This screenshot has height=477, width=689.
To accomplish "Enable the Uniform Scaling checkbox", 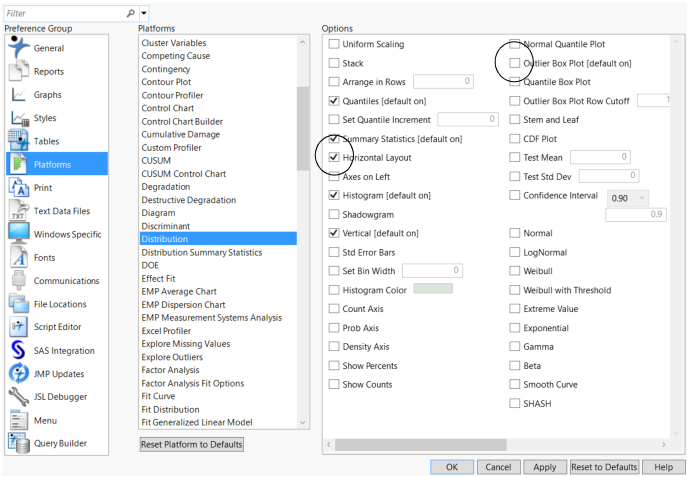I will point(334,44).
